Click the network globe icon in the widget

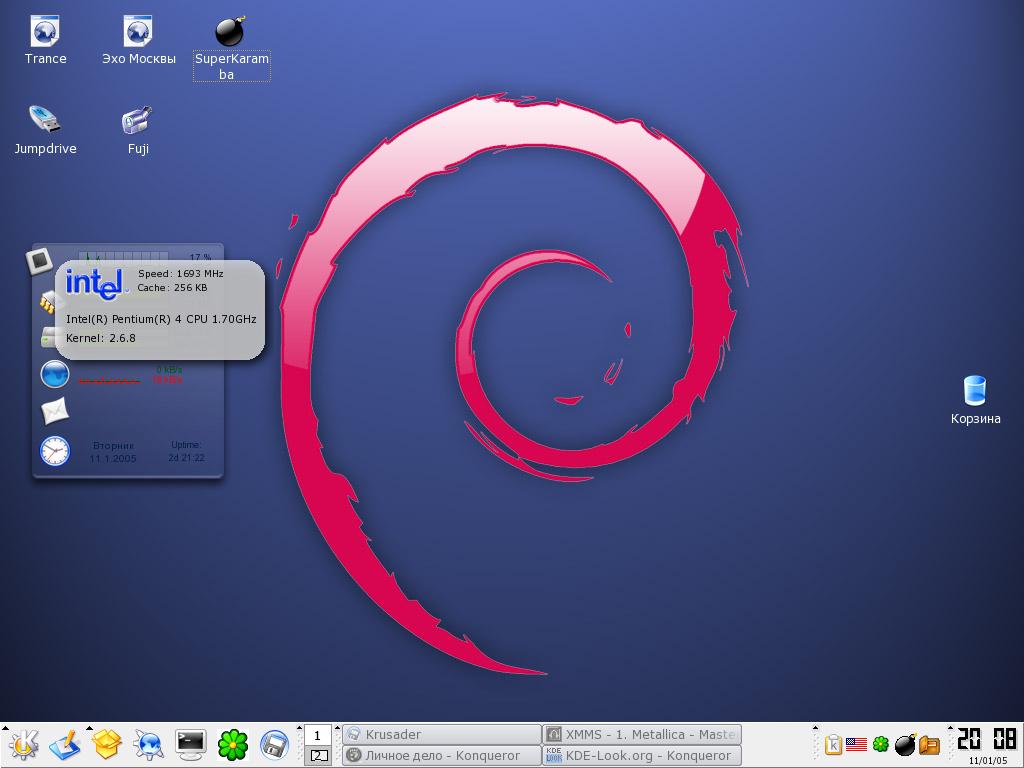coord(55,374)
